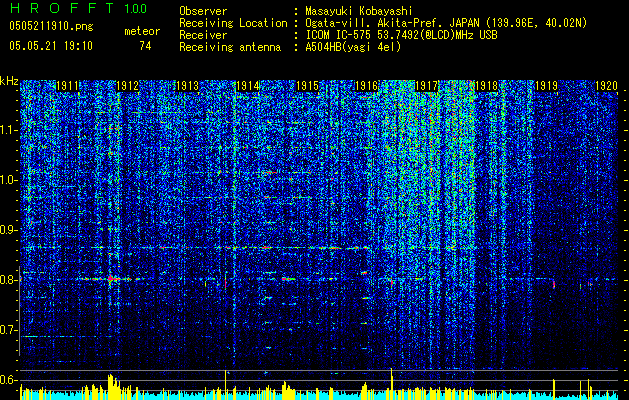Click the meteor count value 74

coord(145,46)
